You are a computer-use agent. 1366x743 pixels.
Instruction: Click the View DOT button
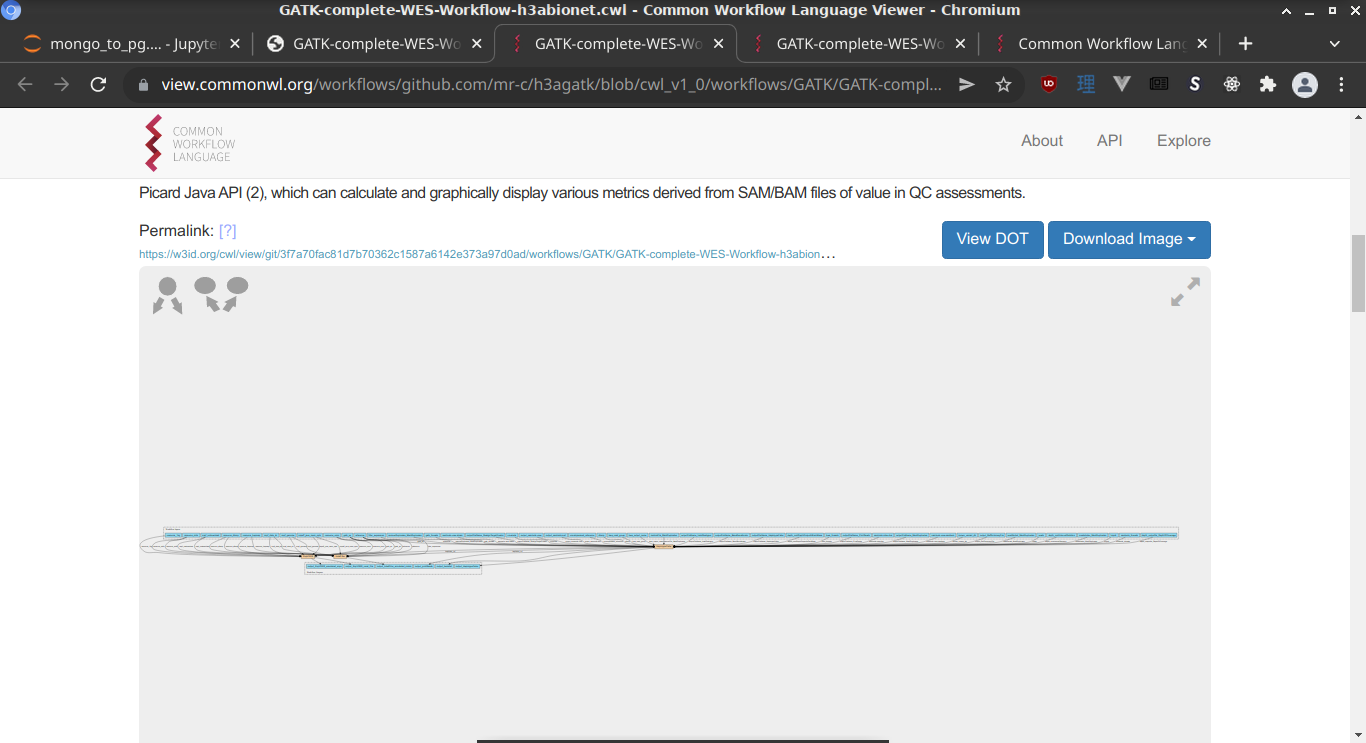[992, 240]
